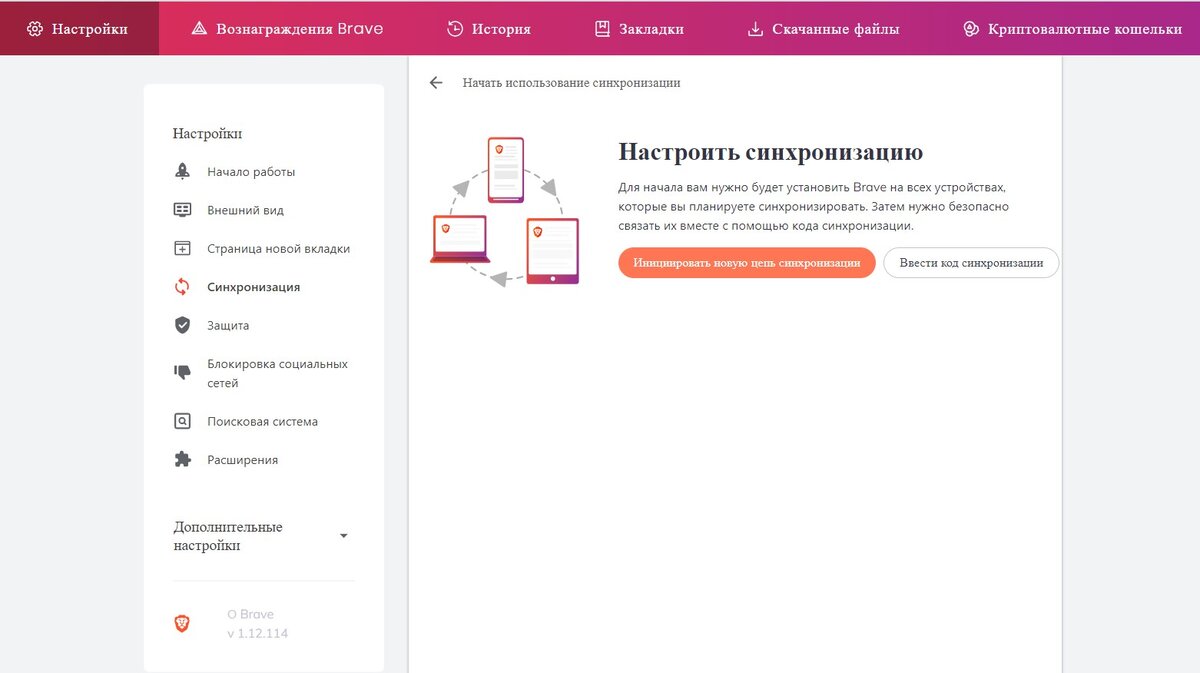
Task: Select Страница новой вкладки menu entry
Action: 278,248
